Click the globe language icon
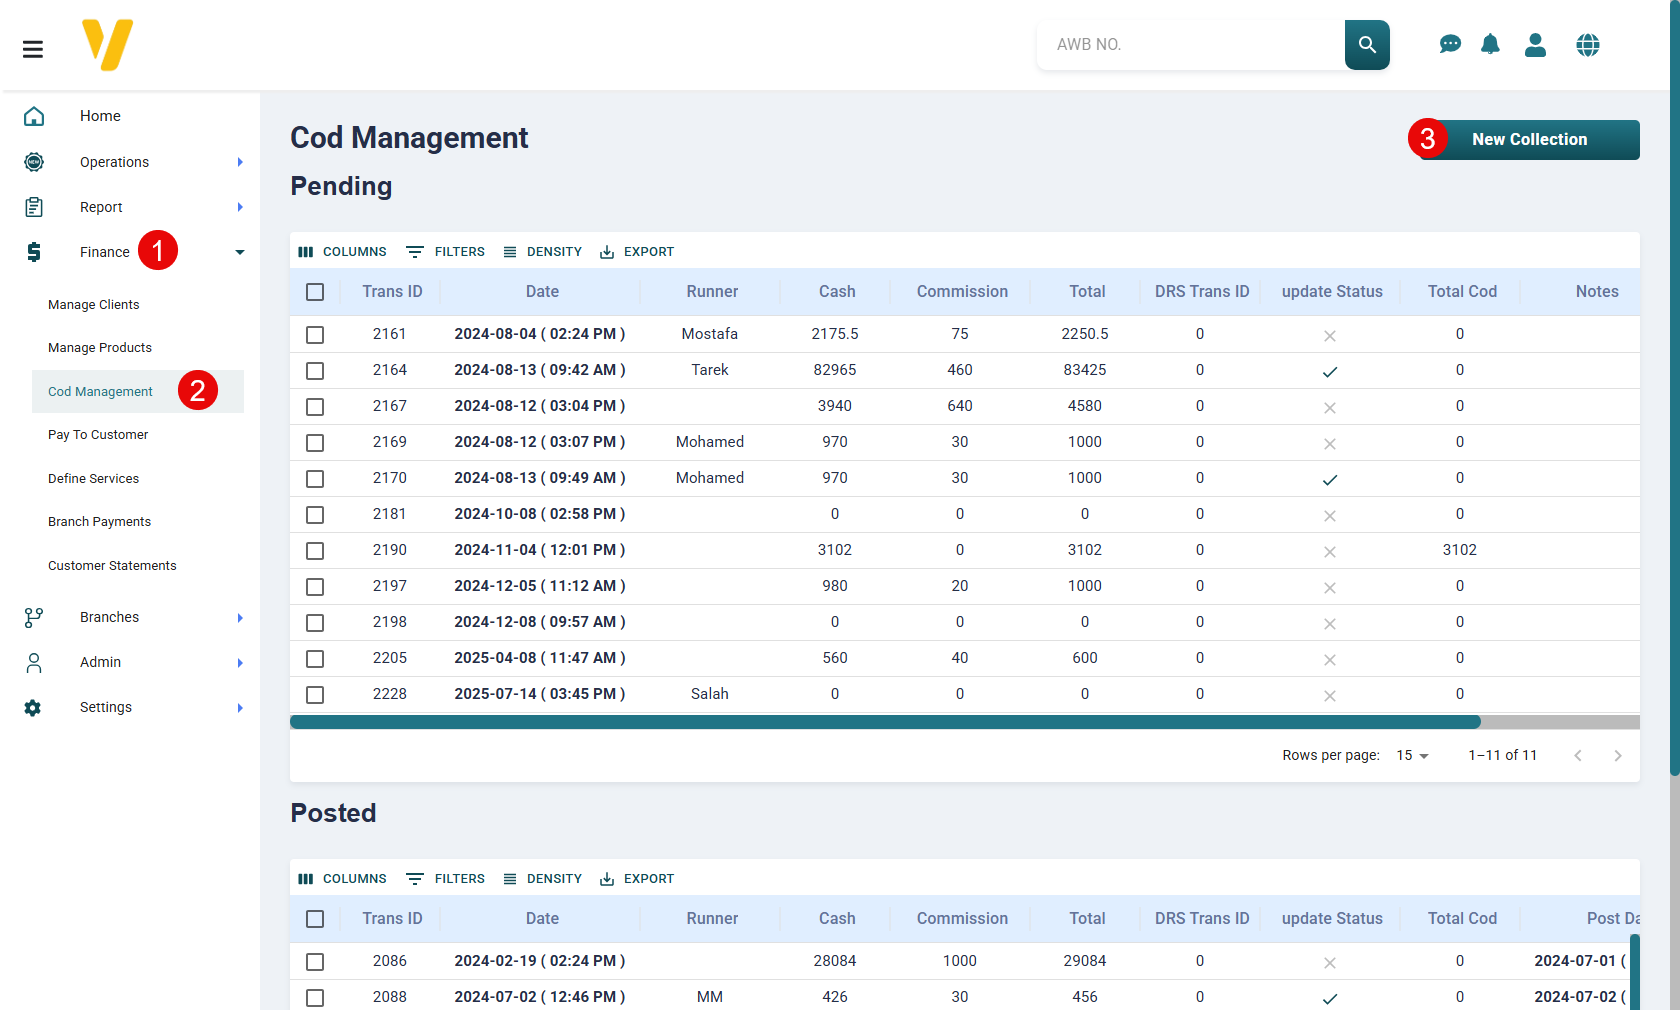Screen dimensions: 1680x1010 (x=1587, y=45)
